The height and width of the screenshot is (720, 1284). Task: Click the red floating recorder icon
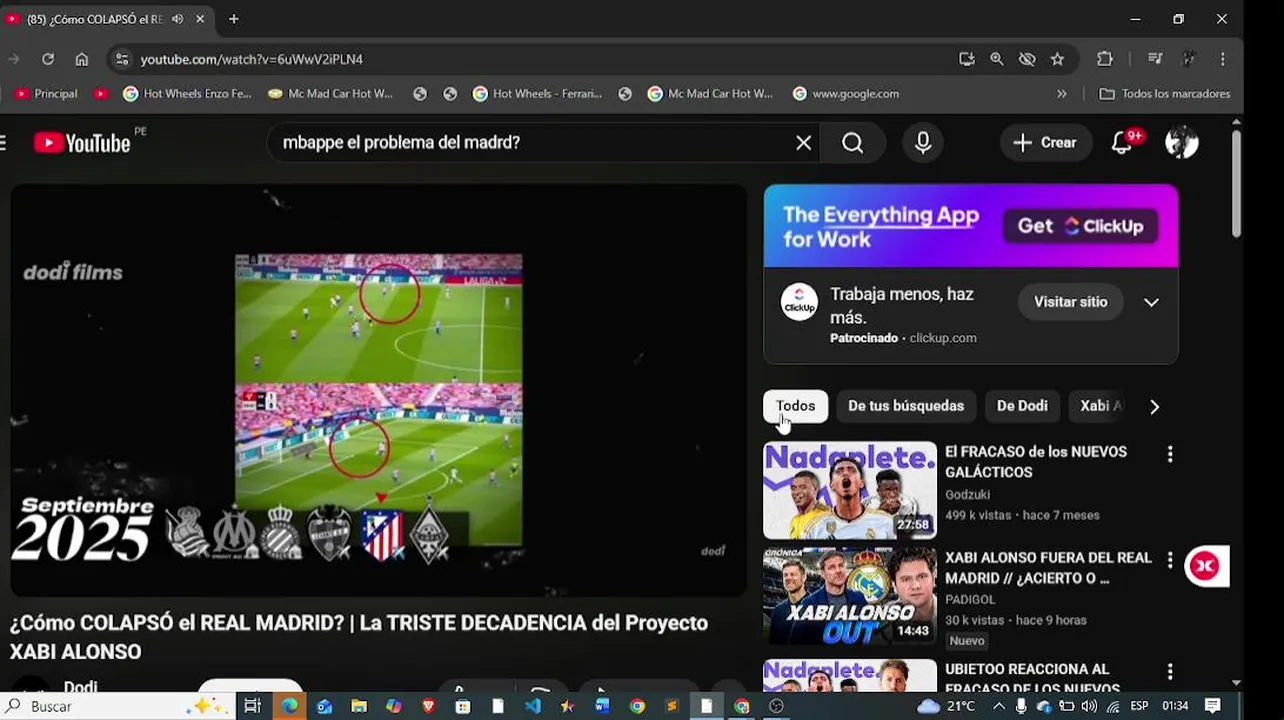pyautogui.click(x=1206, y=567)
